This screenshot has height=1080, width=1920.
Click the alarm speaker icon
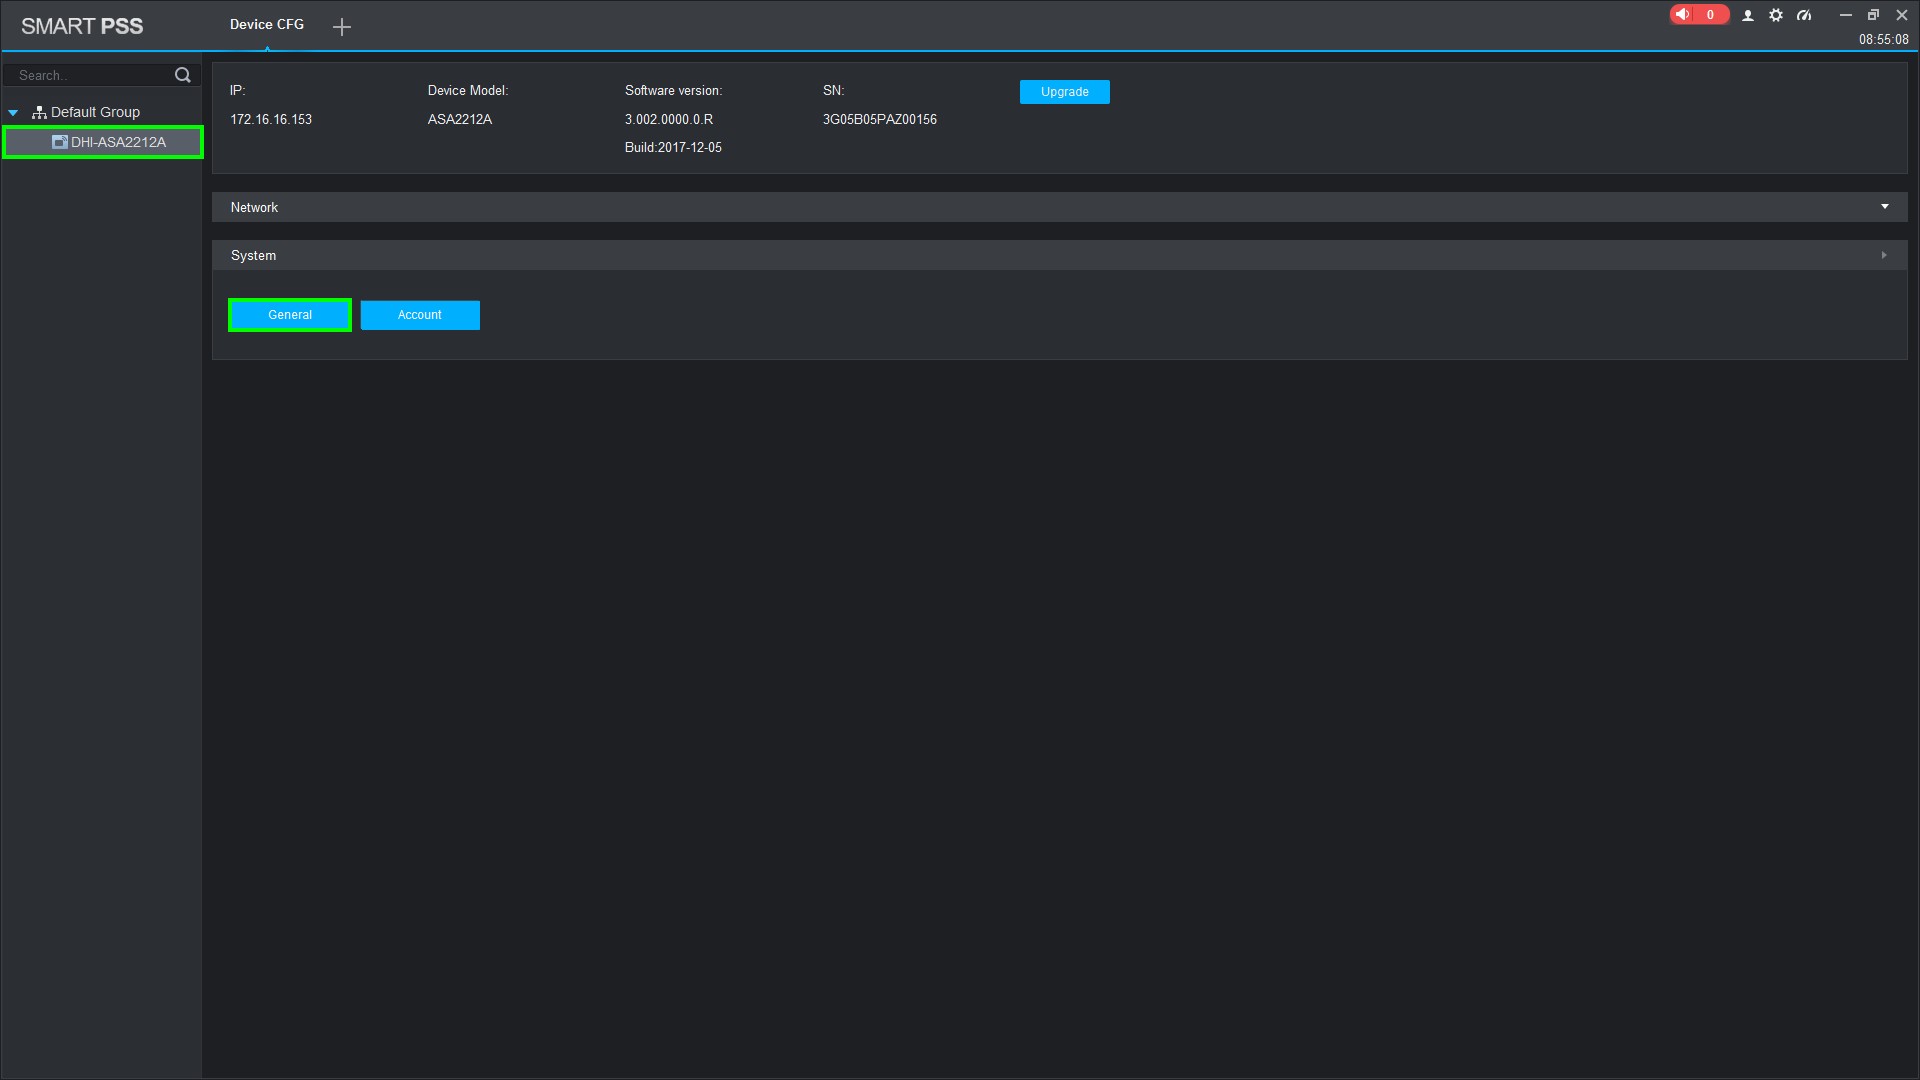(1683, 15)
